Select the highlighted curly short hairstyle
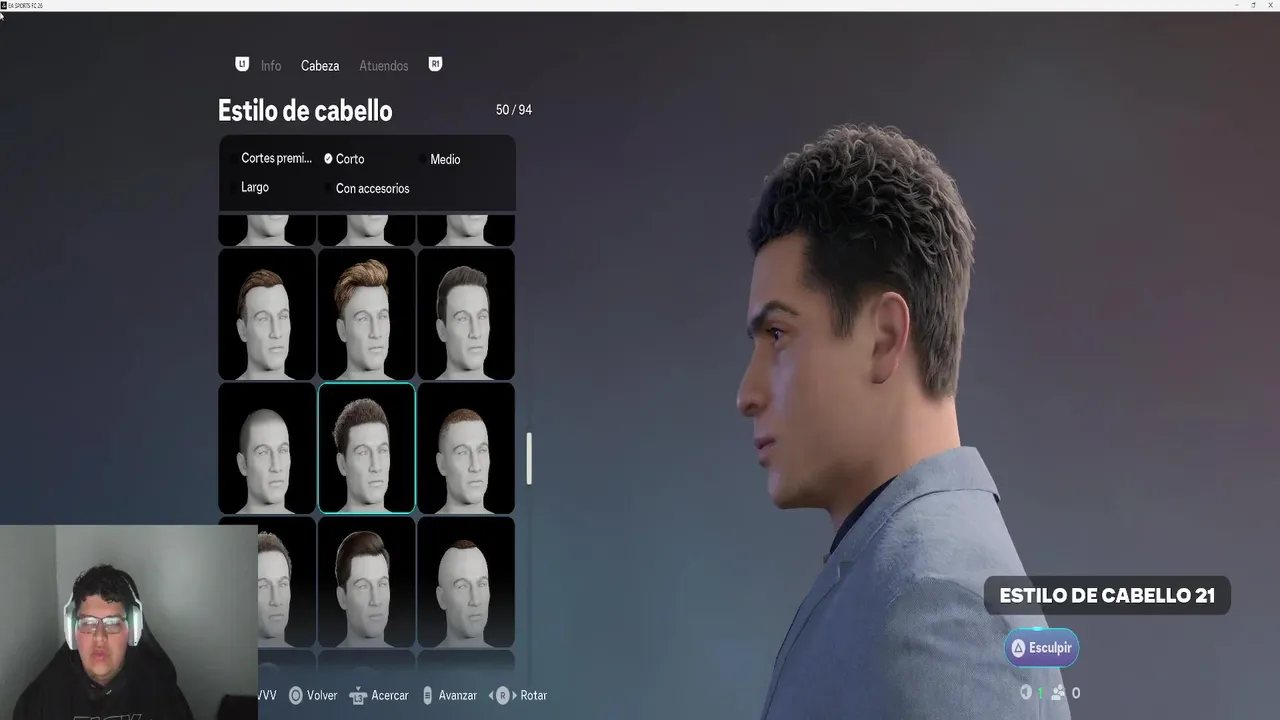The image size is (1280, 720). [x=366, y=448]
